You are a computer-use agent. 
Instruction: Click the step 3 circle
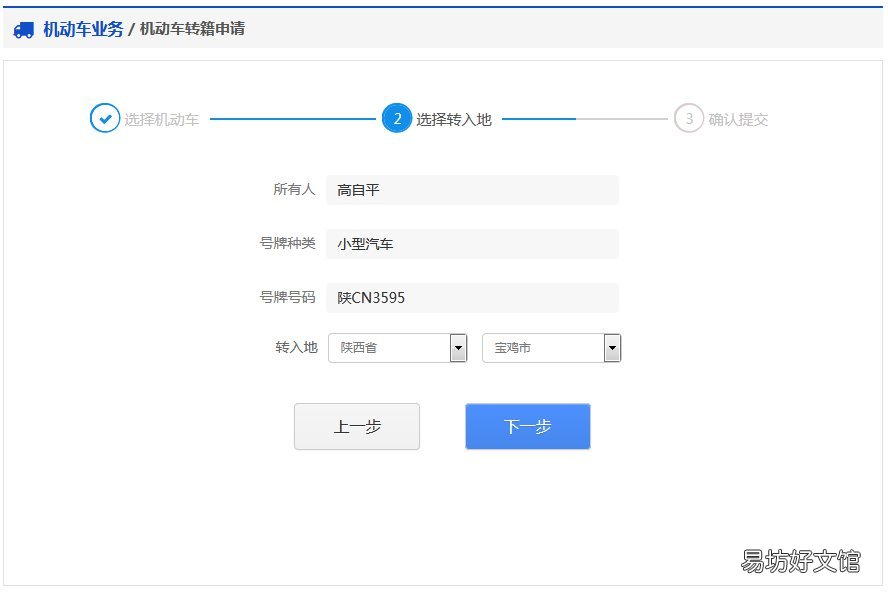tap(689, 118)
